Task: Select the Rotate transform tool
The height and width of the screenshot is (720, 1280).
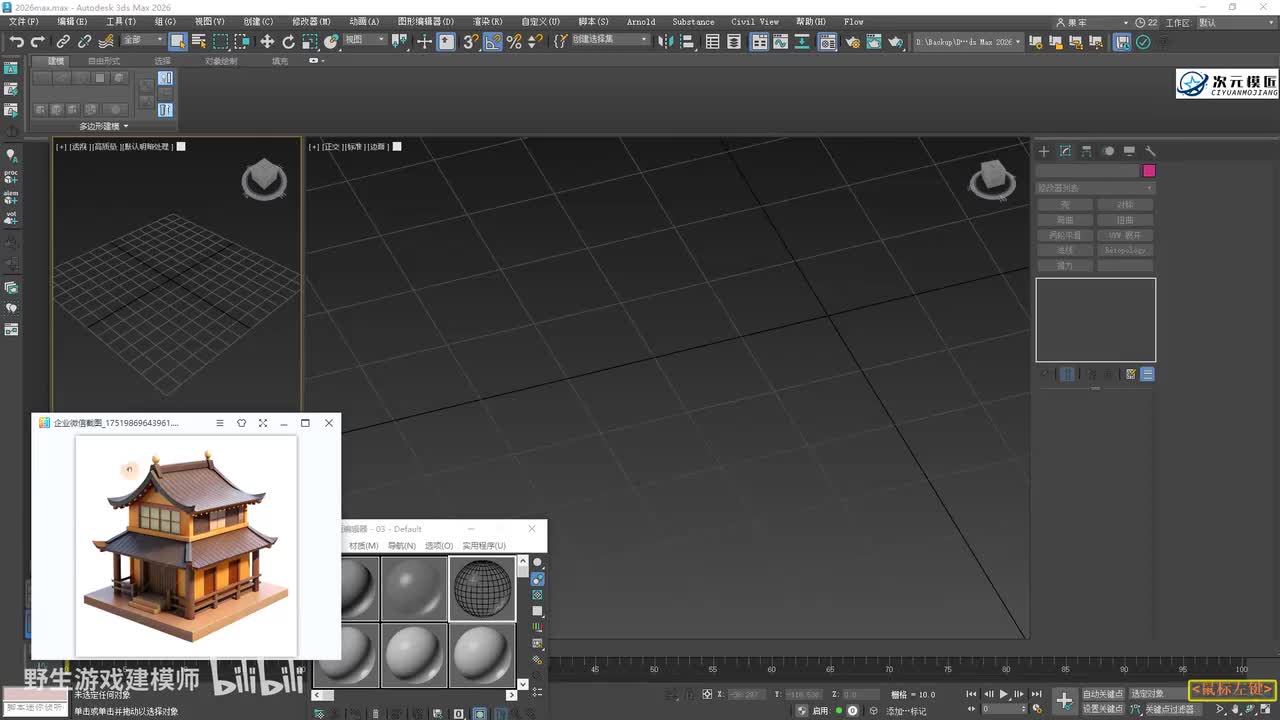Action: (x=289, y=41)
